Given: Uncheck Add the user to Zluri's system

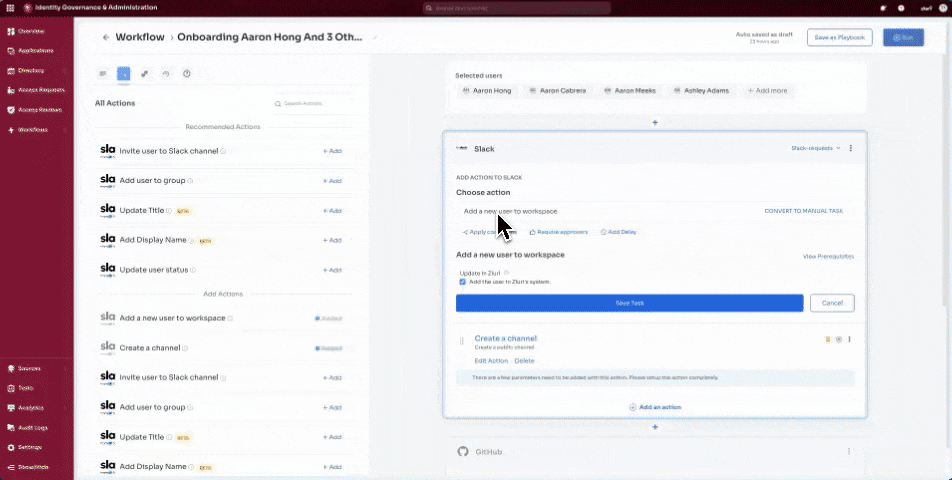Looking at the screenshot, I should point(463,282).
